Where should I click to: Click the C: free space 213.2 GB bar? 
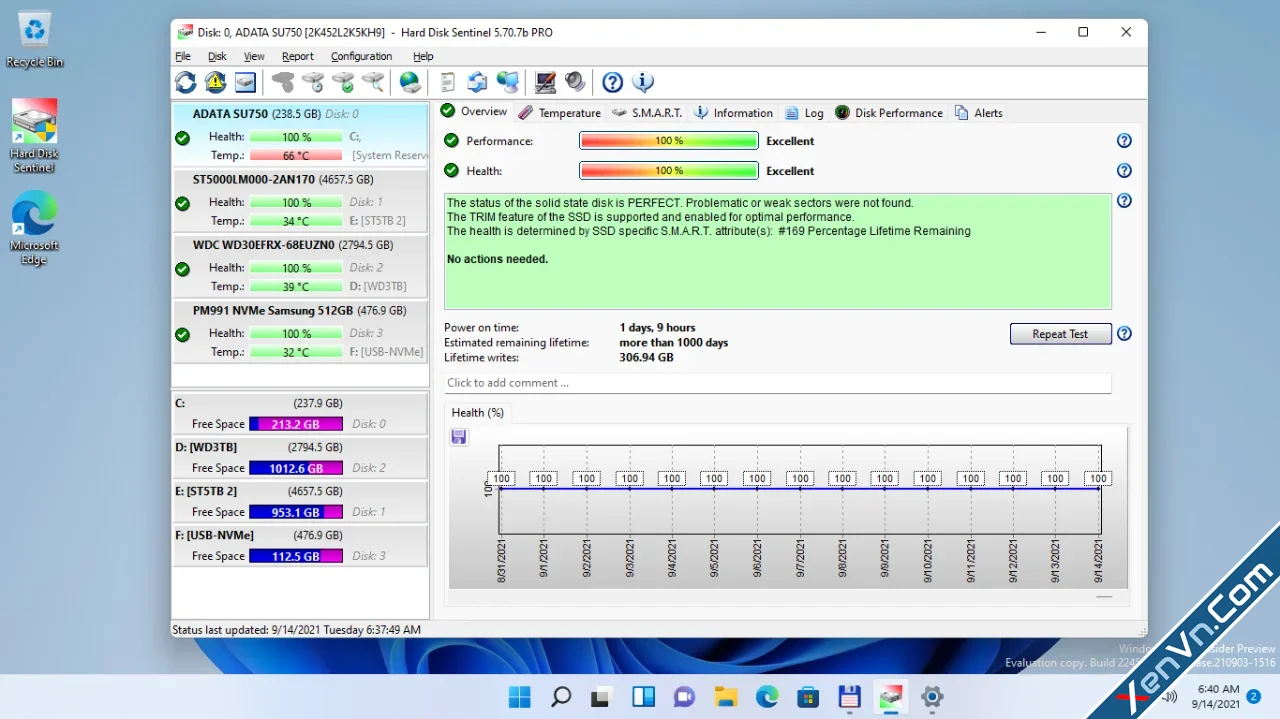click(x=296, y=424)
